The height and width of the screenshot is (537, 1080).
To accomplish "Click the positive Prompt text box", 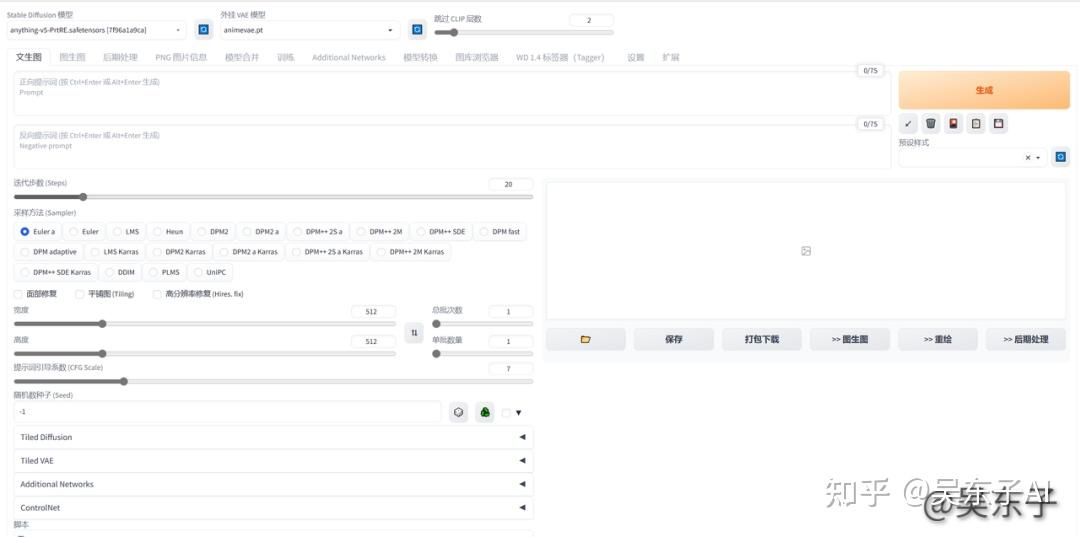I will (452, 93).
